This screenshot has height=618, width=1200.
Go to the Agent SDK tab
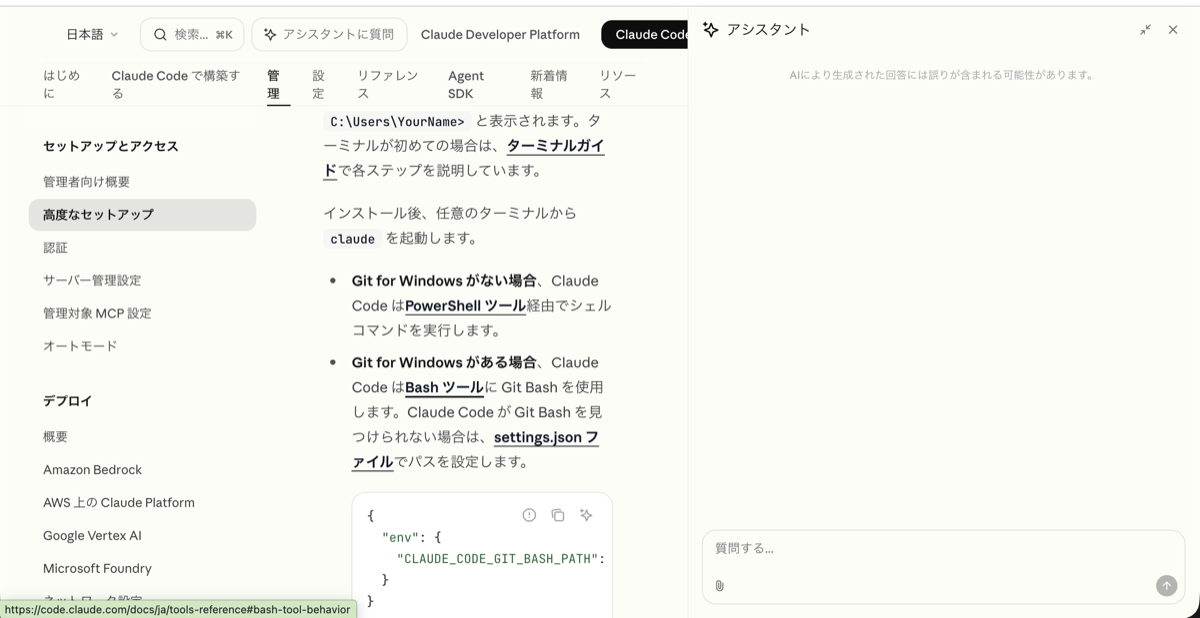[466, 84]
